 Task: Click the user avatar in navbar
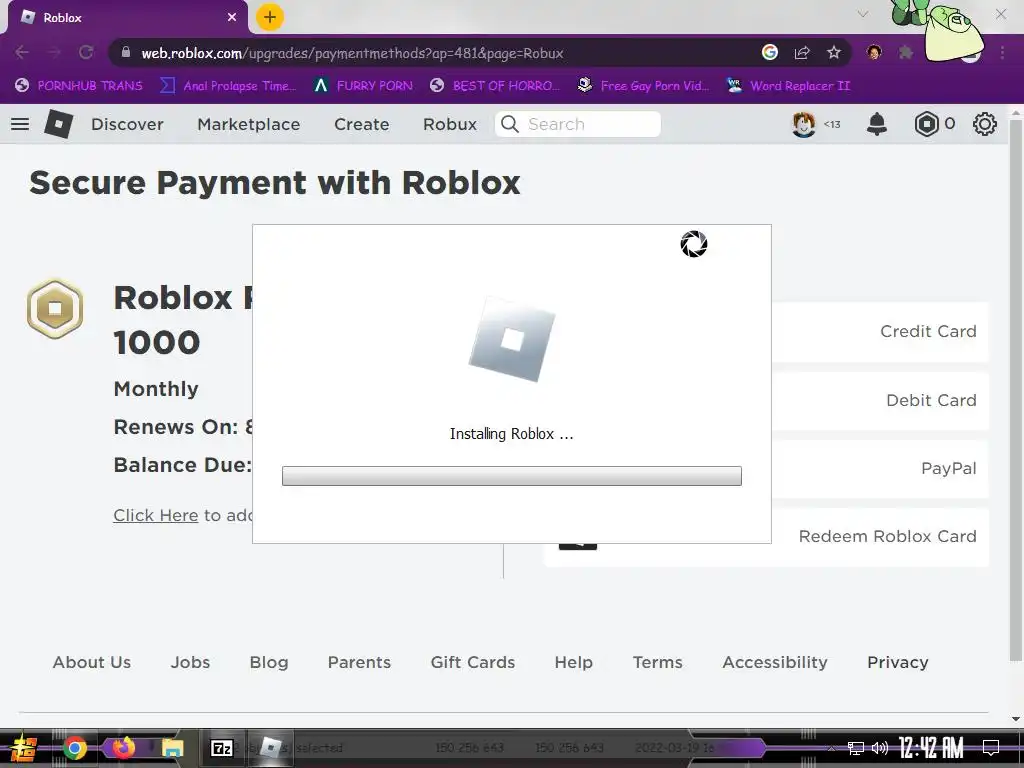coord(803,124)
